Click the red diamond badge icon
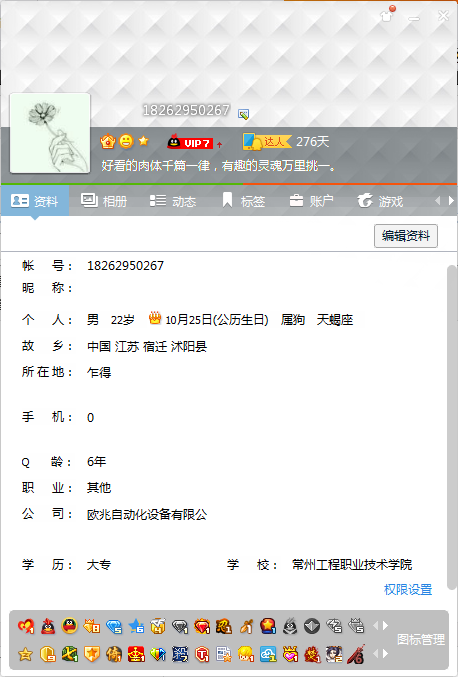The image size is (458, 677). coord(202,626)
